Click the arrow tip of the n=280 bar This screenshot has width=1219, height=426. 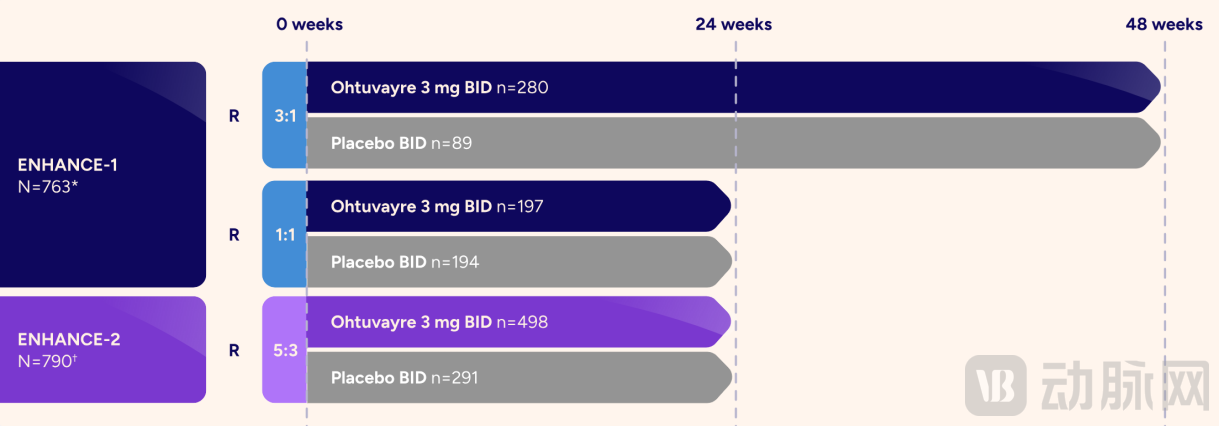click(1152, 88)
